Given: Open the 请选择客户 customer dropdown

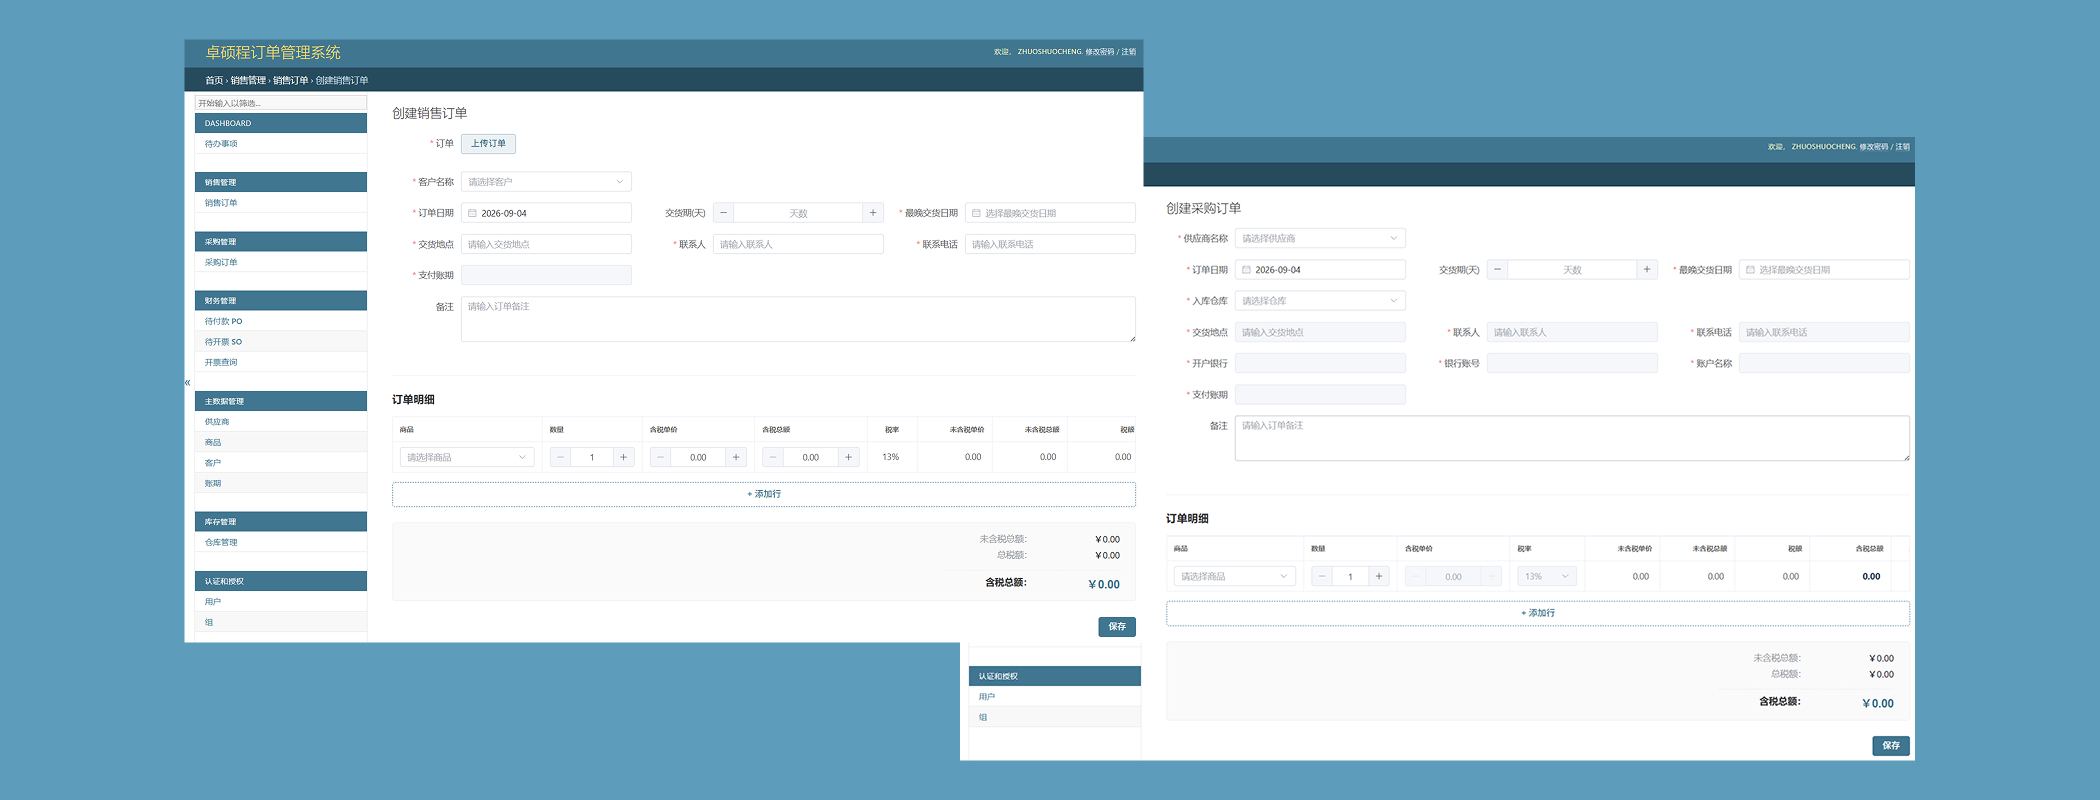Looking at the screenshot, I should (546, 182).
